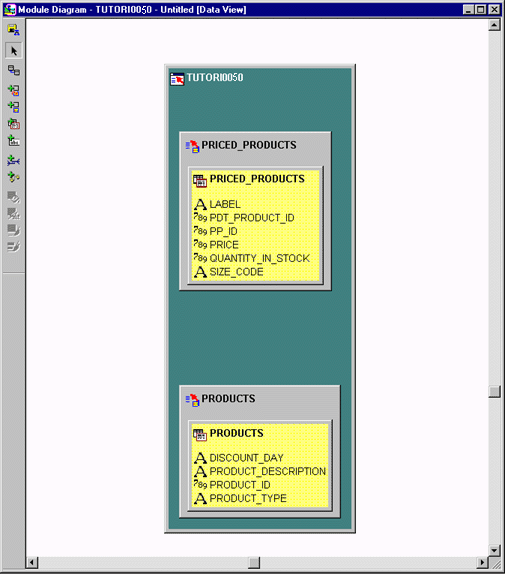Pick the Create Key Based Link tool

click(x=14, y=160)
